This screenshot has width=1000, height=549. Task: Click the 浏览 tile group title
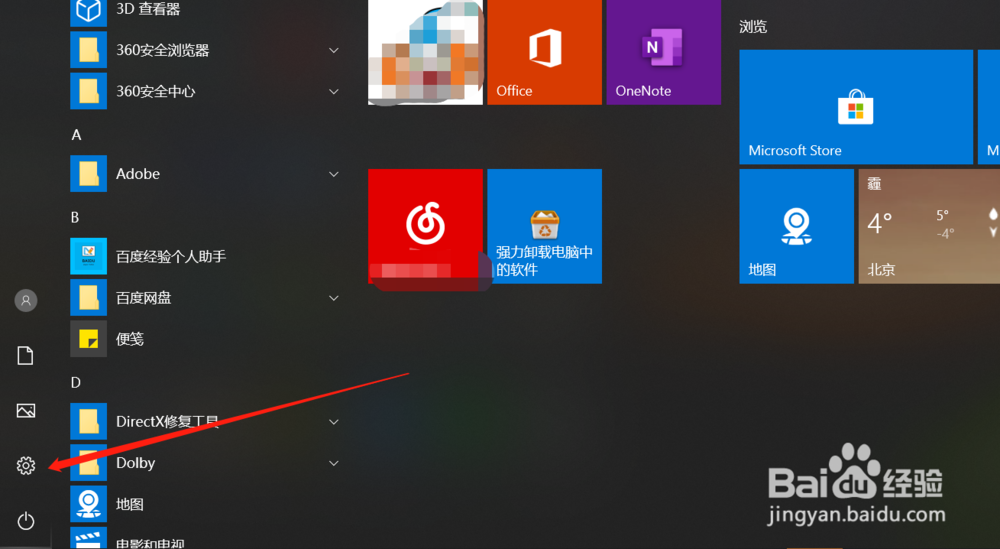tap(753, 27)
